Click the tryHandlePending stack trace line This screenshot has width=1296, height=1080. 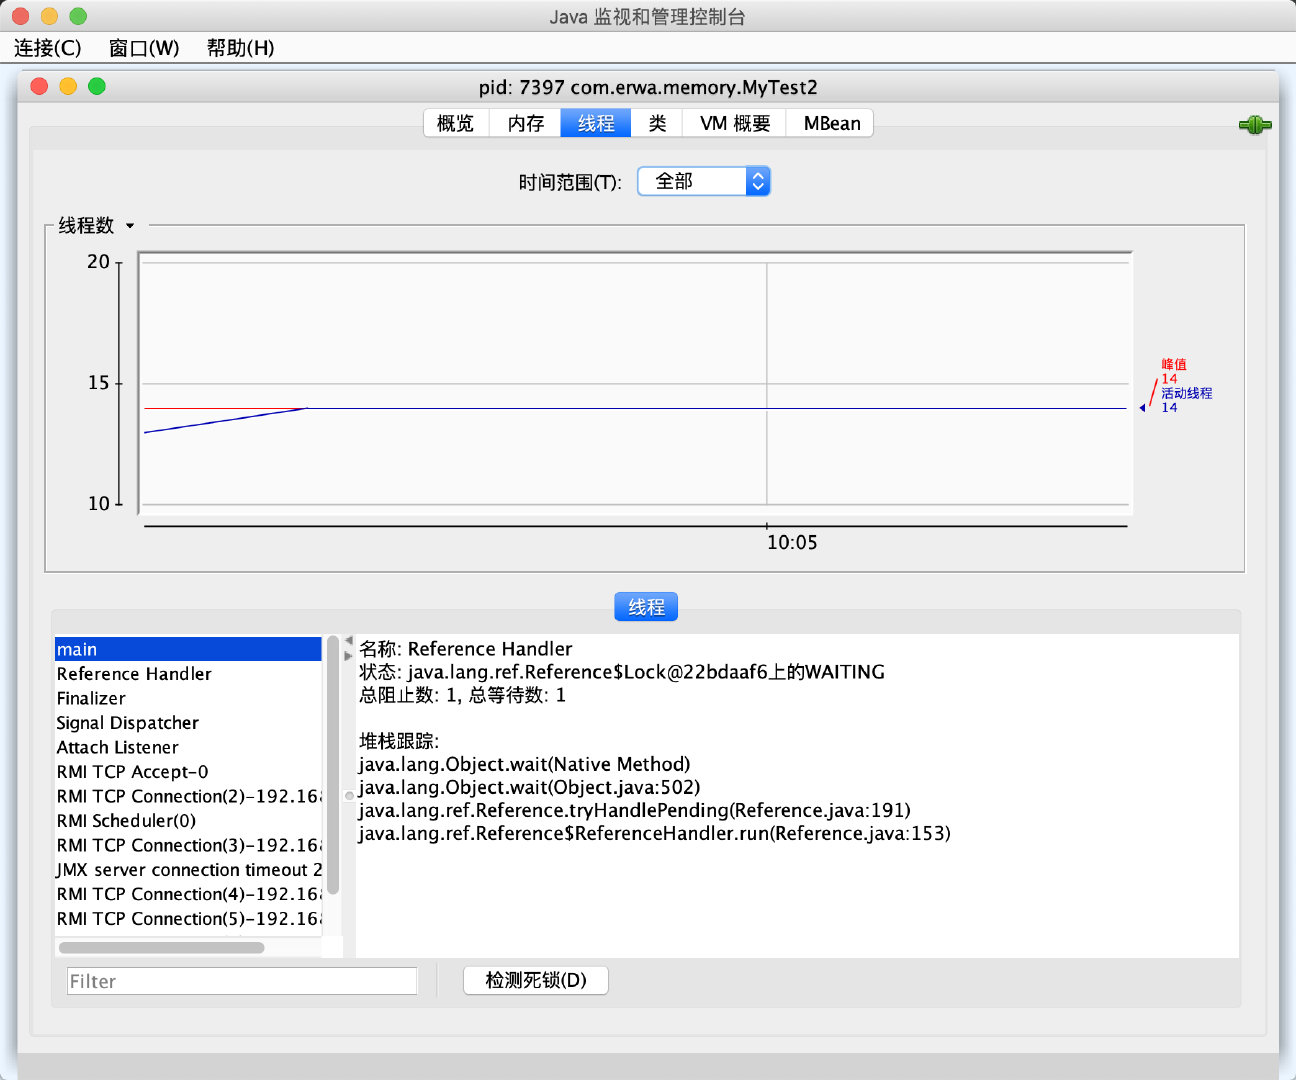tap(635, 810)
